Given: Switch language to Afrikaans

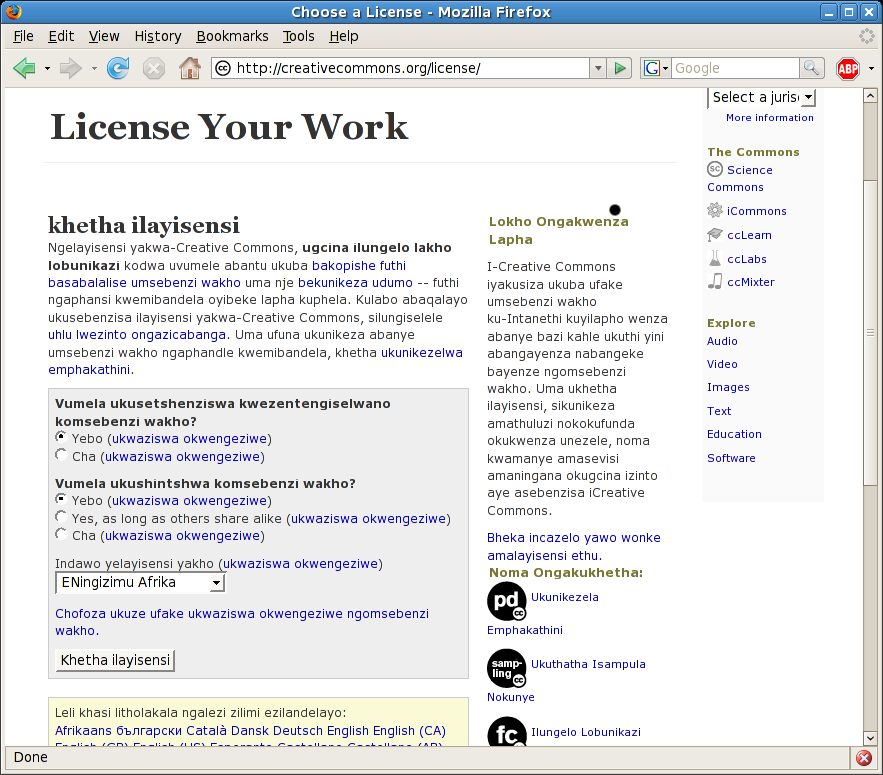Looking at the screenshot, I should point(83,731).
